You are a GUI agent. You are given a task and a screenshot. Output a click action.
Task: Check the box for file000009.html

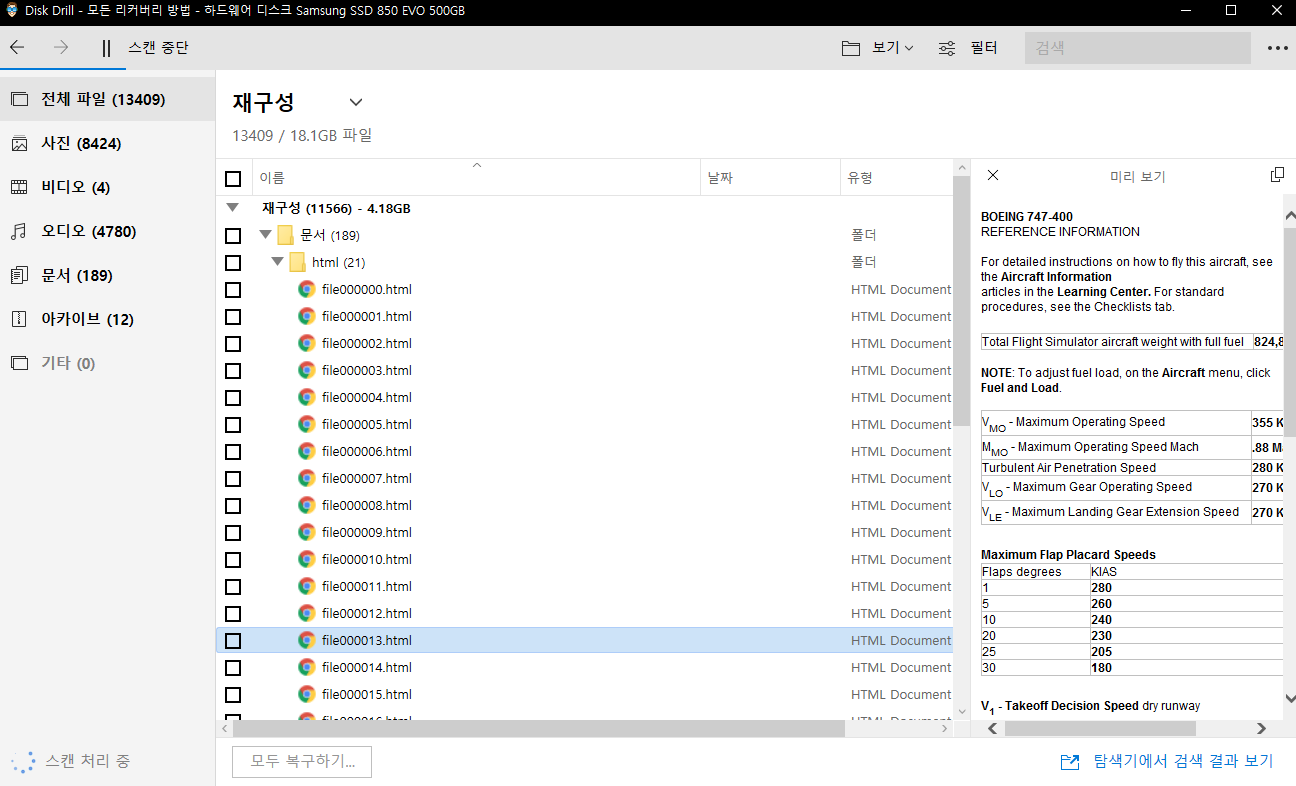[233, 533]
